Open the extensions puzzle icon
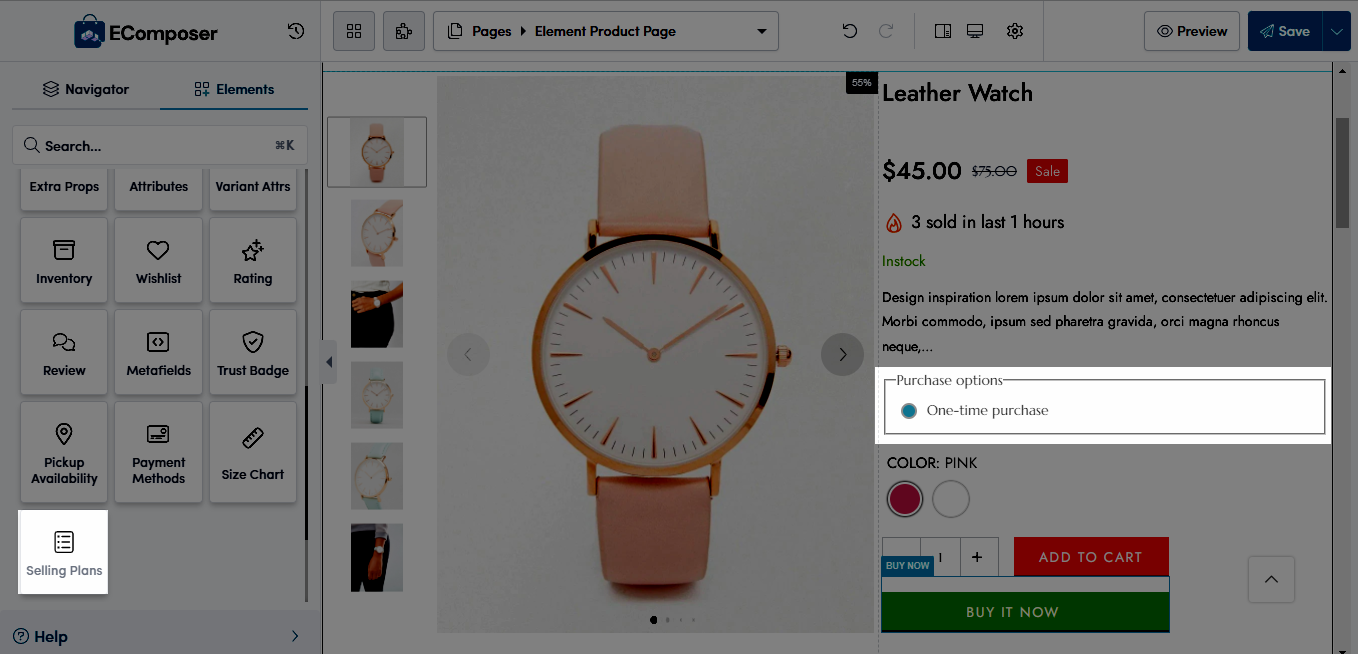 pos(404,31)
